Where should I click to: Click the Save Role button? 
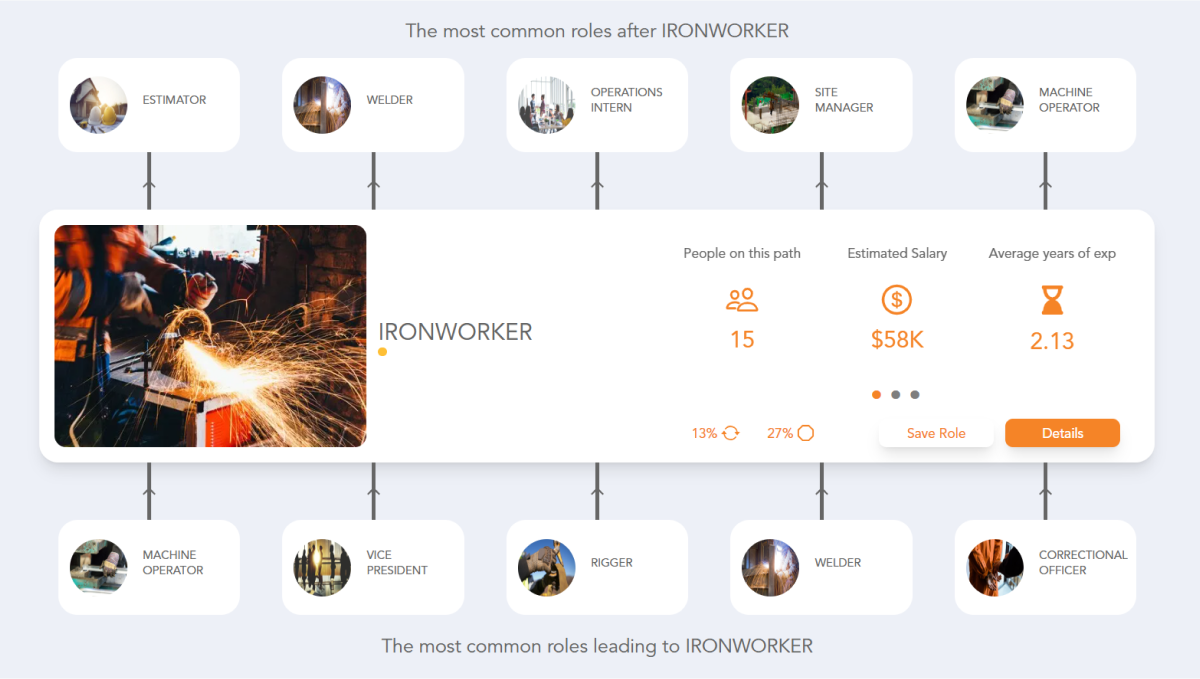936,433
